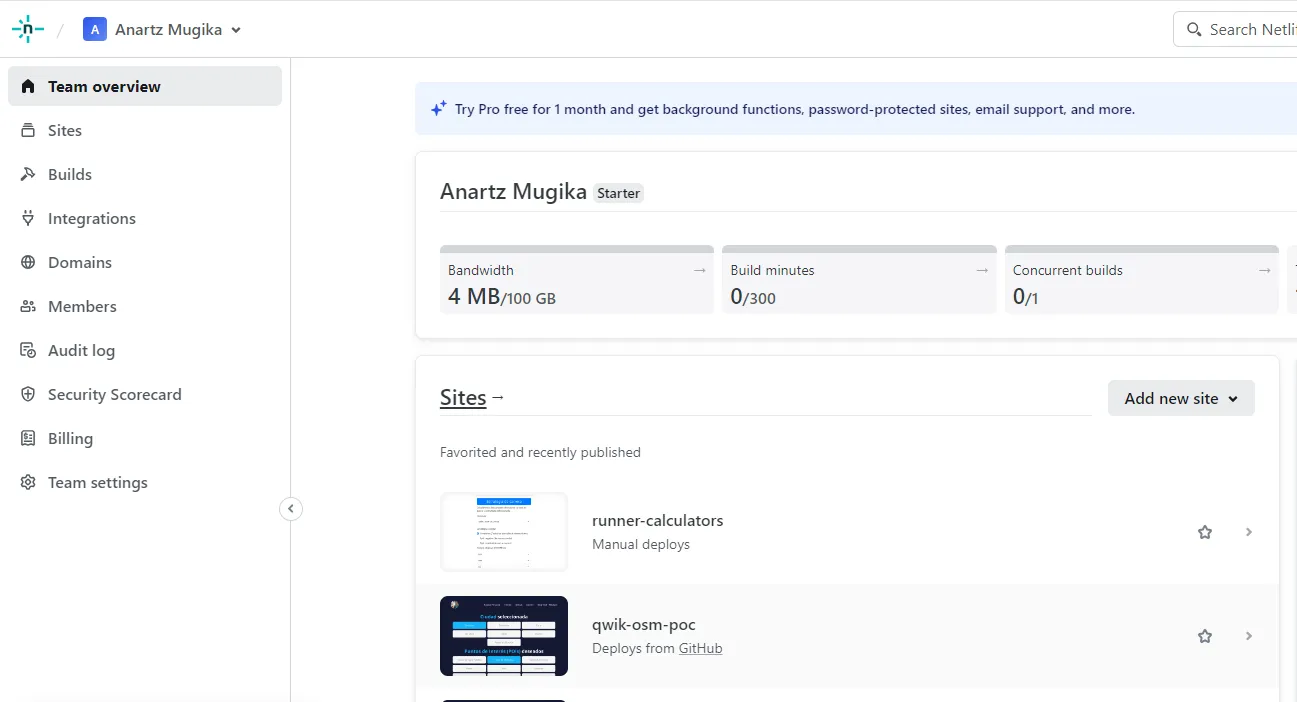
Task: Click the hammer icon beside Builds
Action: pos(28,174)
